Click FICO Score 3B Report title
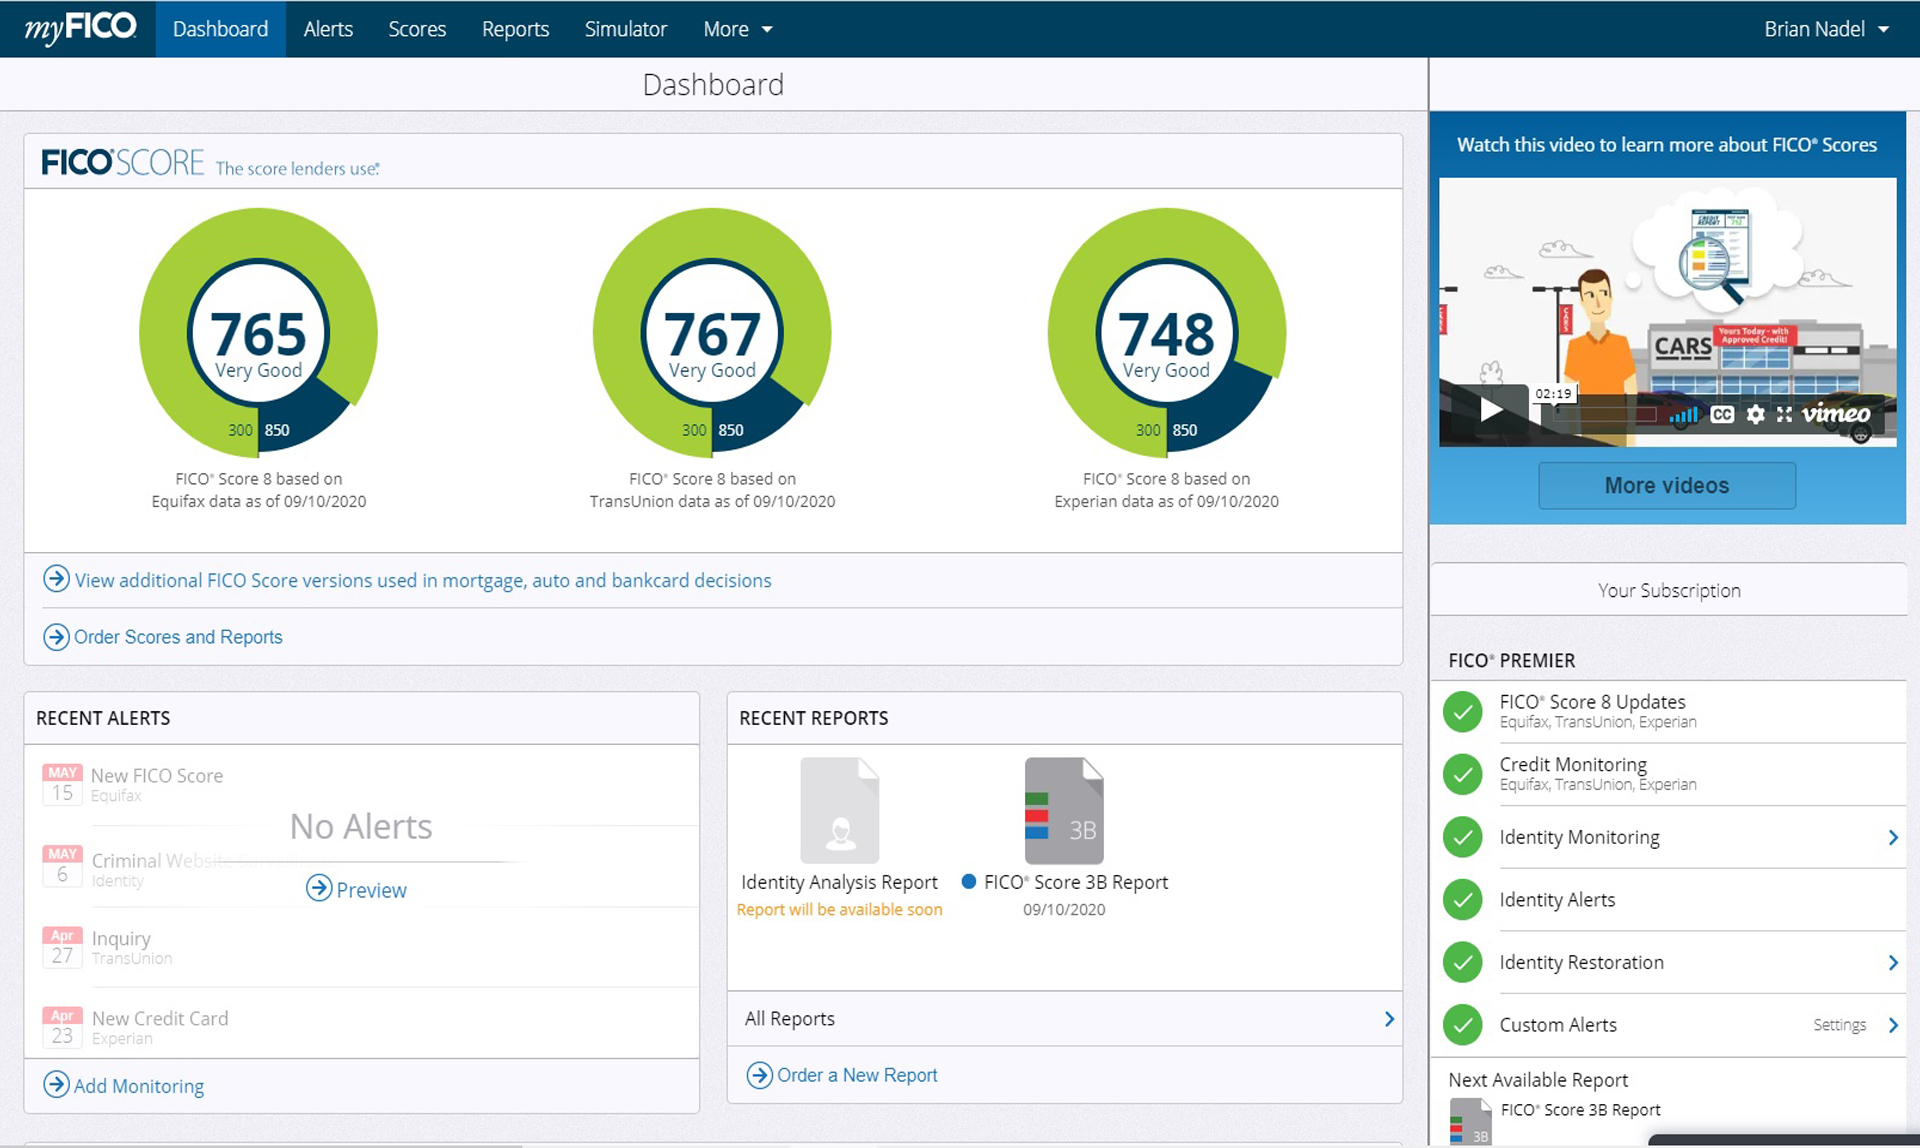 [x=1076, y=882]
